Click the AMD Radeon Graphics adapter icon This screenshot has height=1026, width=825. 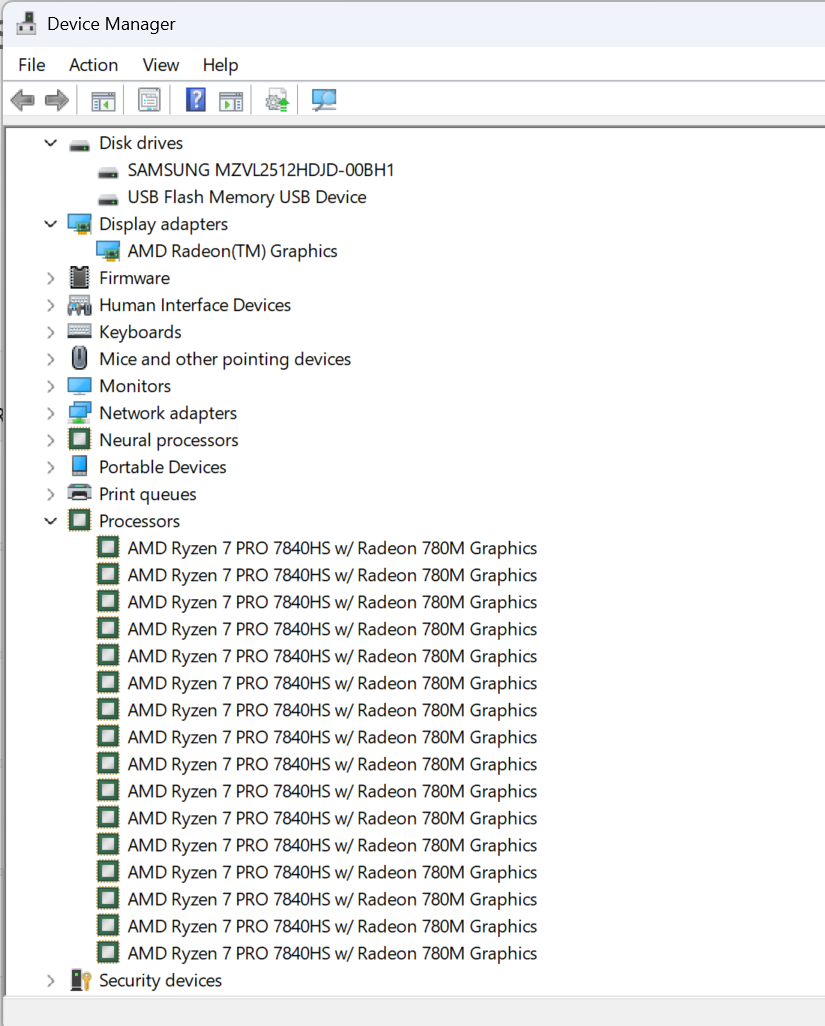(x=108, y=251)
